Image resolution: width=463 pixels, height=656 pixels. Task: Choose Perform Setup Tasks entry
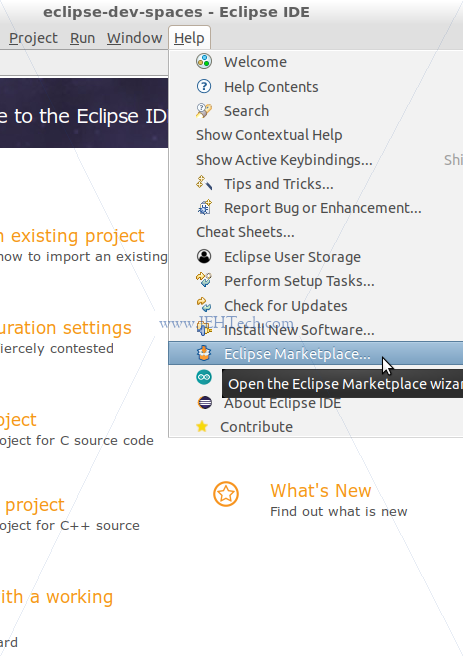coord(299,281)
